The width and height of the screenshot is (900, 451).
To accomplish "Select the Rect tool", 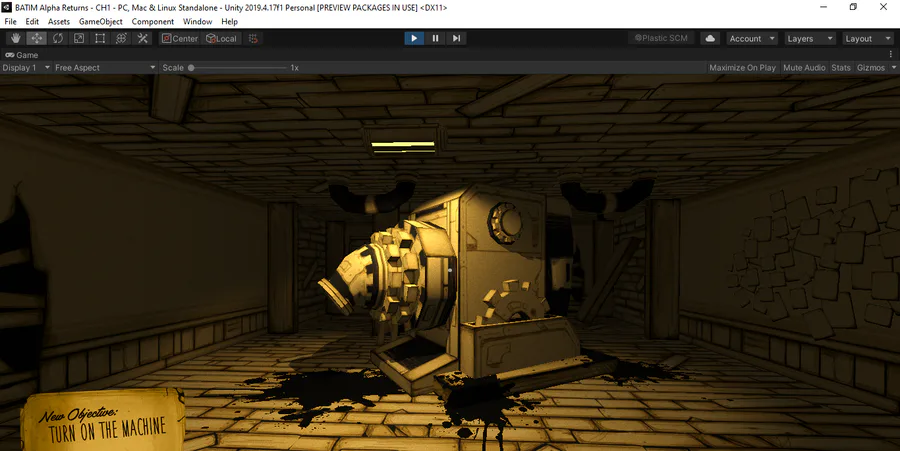I will 100,38.
